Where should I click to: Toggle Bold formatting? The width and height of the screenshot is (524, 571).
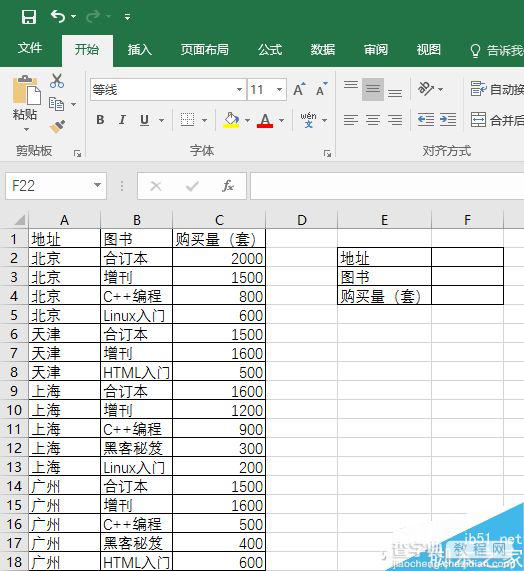point(100,120)
